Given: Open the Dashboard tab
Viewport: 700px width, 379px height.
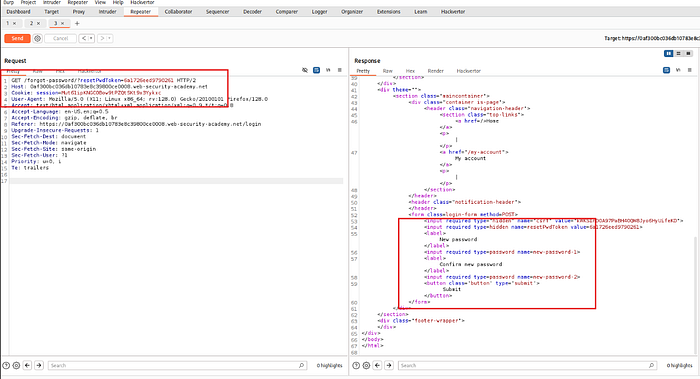Looking at the screenshot, I should [18, 12].
